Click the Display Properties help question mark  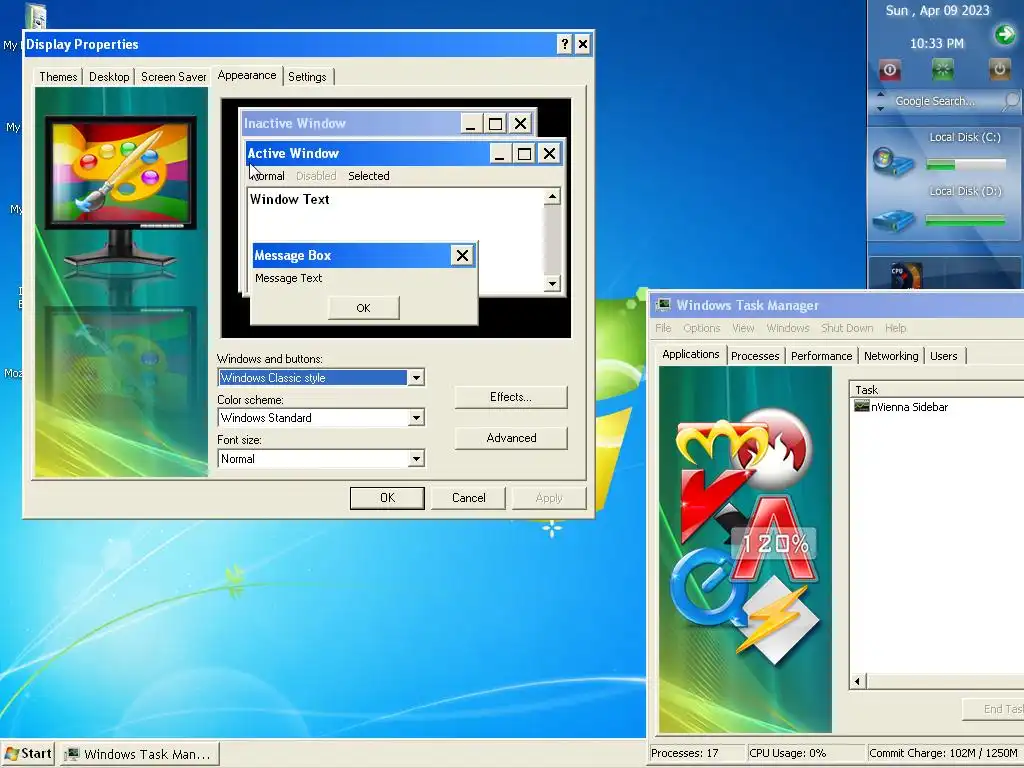coord(565,44)
